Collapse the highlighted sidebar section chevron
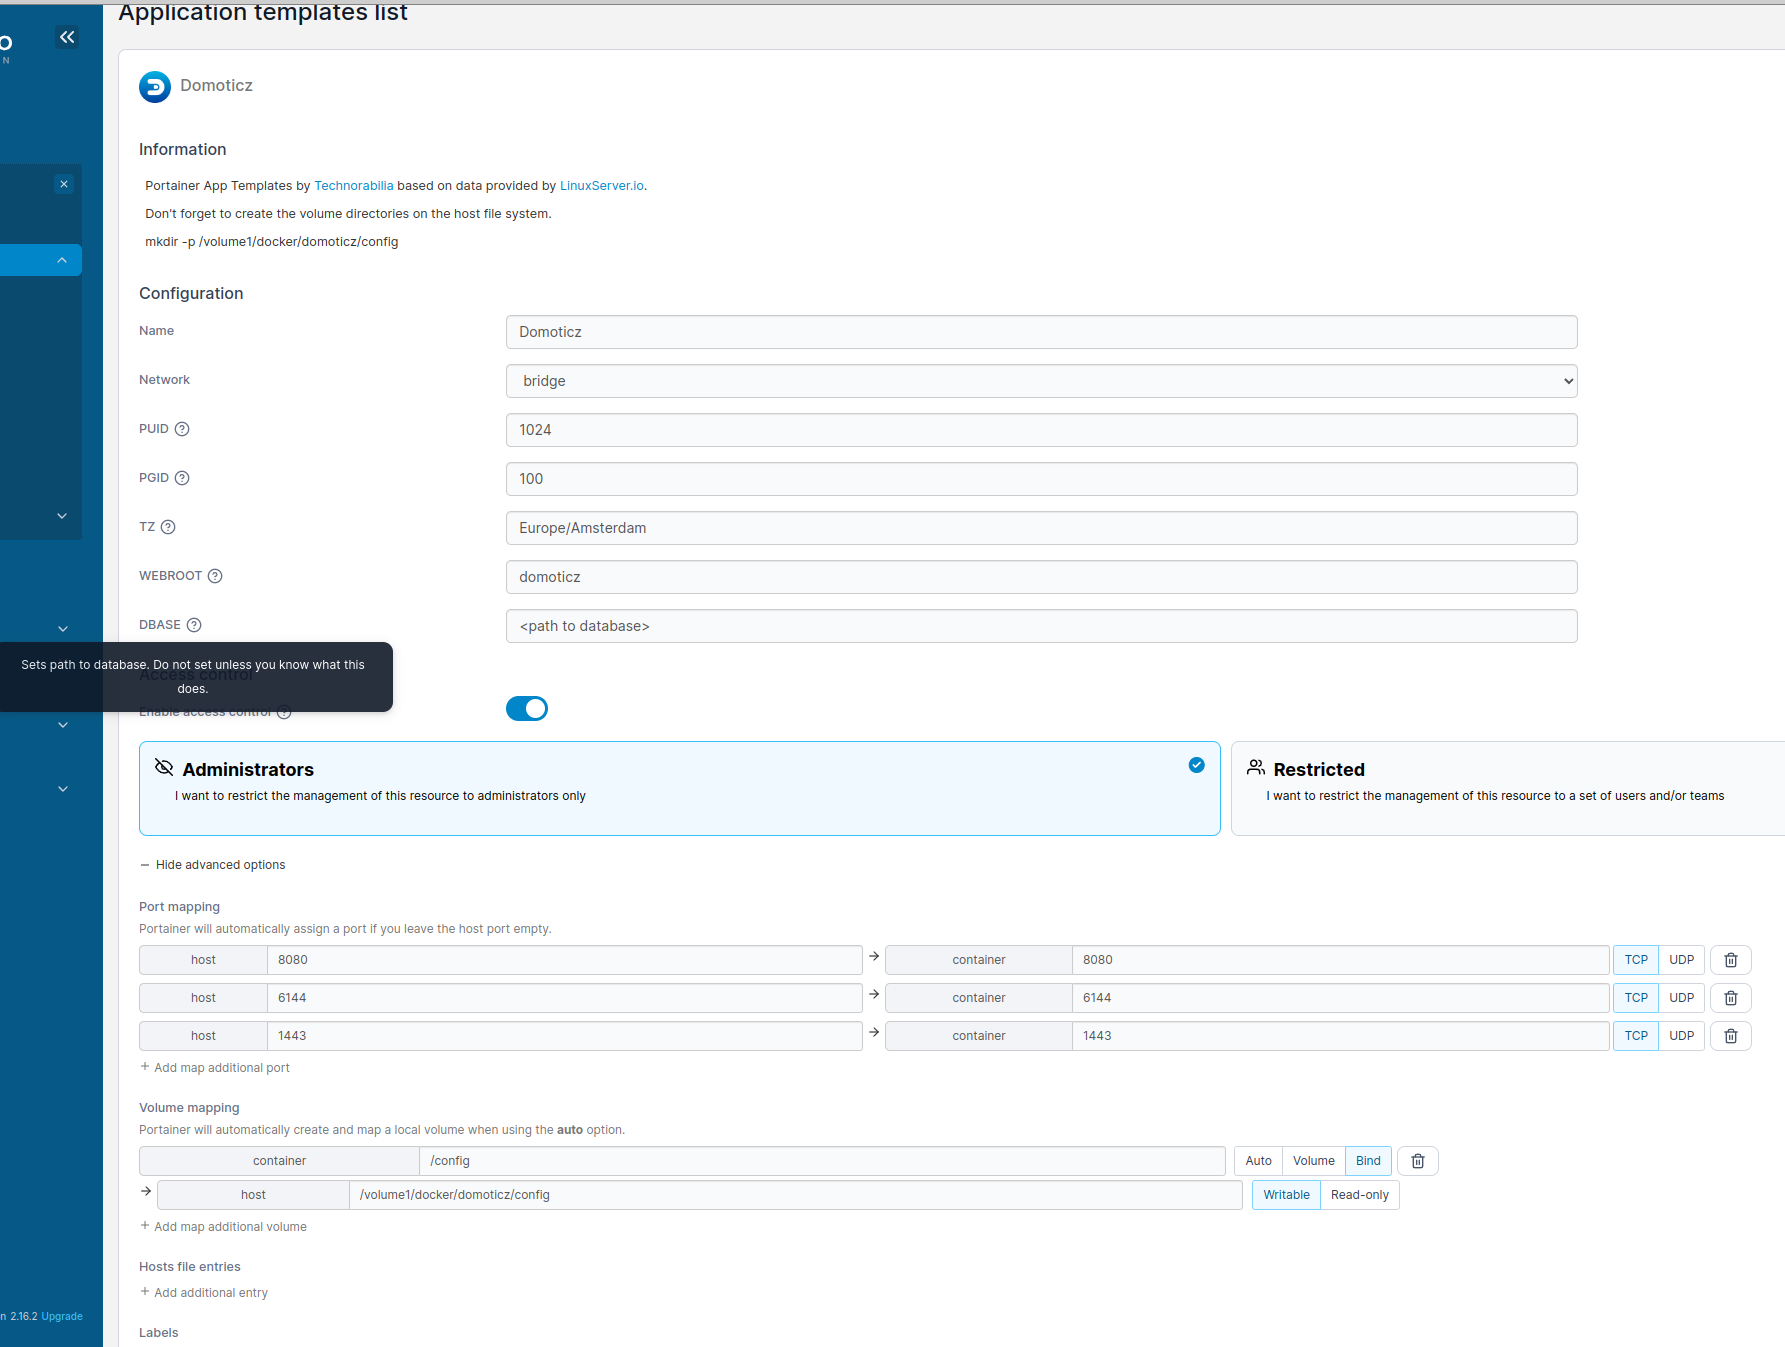Image resolution: width=1785 pixels, height=1347 pixels. (62, 260)
